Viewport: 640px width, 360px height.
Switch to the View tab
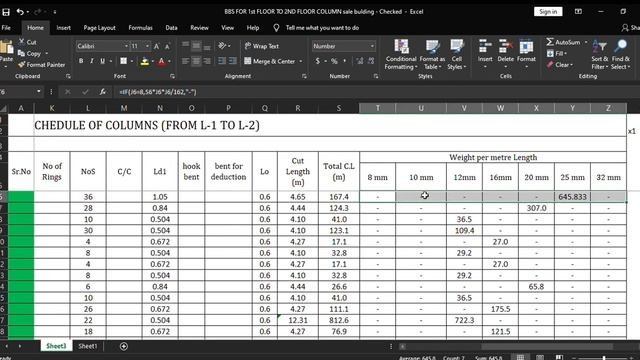[x=227, y=28]
